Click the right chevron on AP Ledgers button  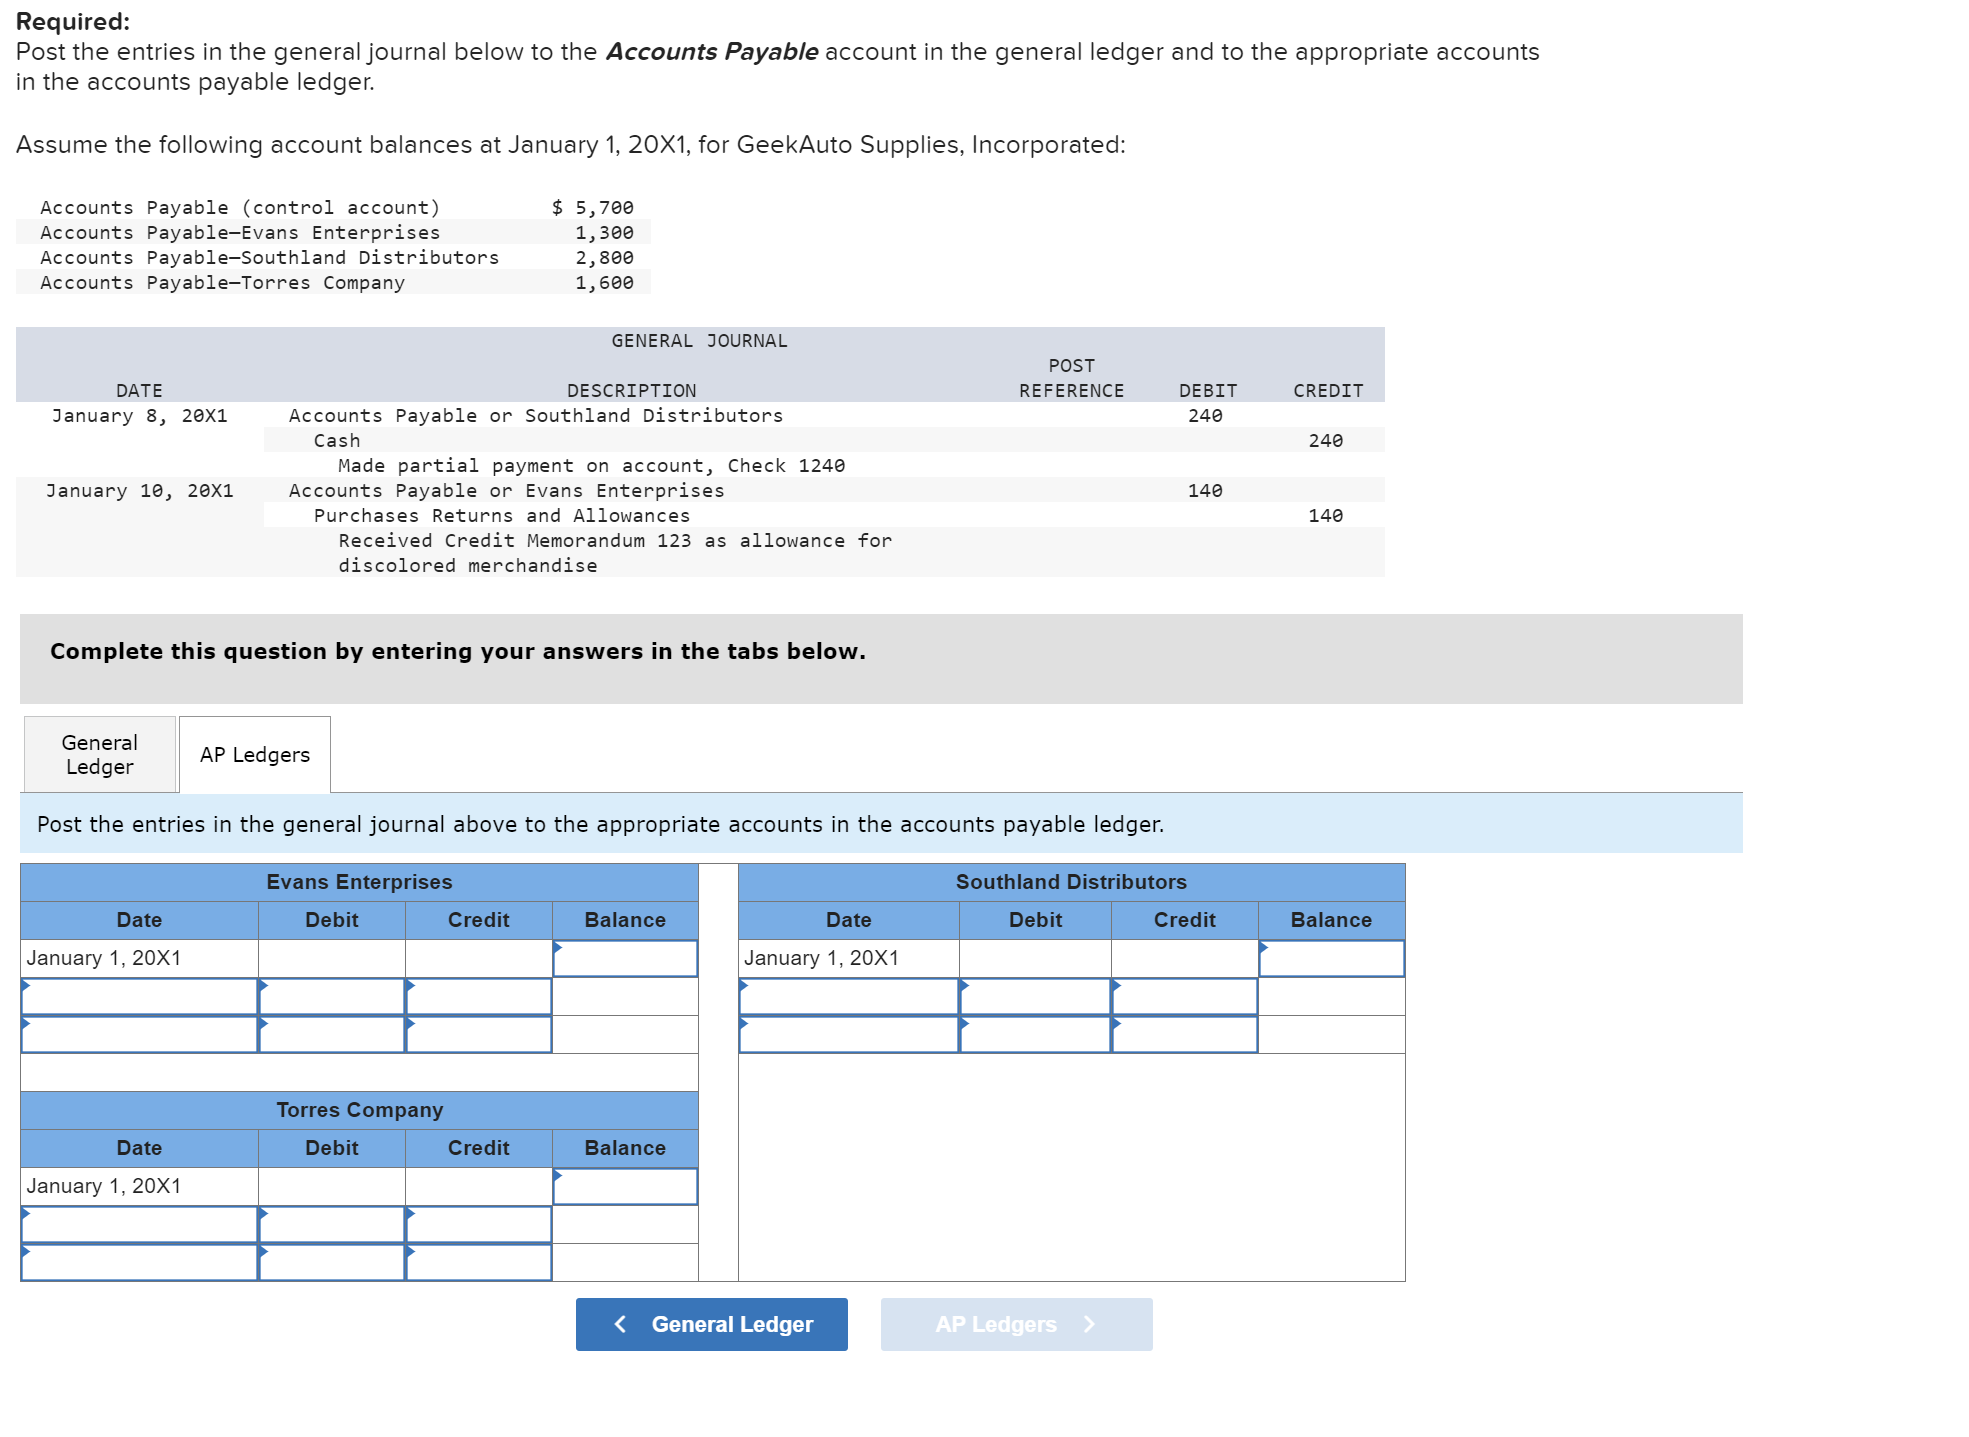point(1090,1323)
